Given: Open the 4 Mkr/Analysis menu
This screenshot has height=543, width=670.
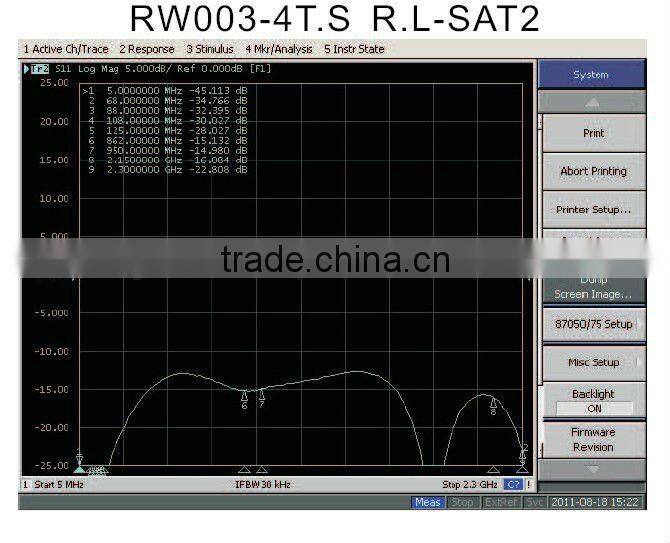Looking at the screenshot, I should point(279,49).
